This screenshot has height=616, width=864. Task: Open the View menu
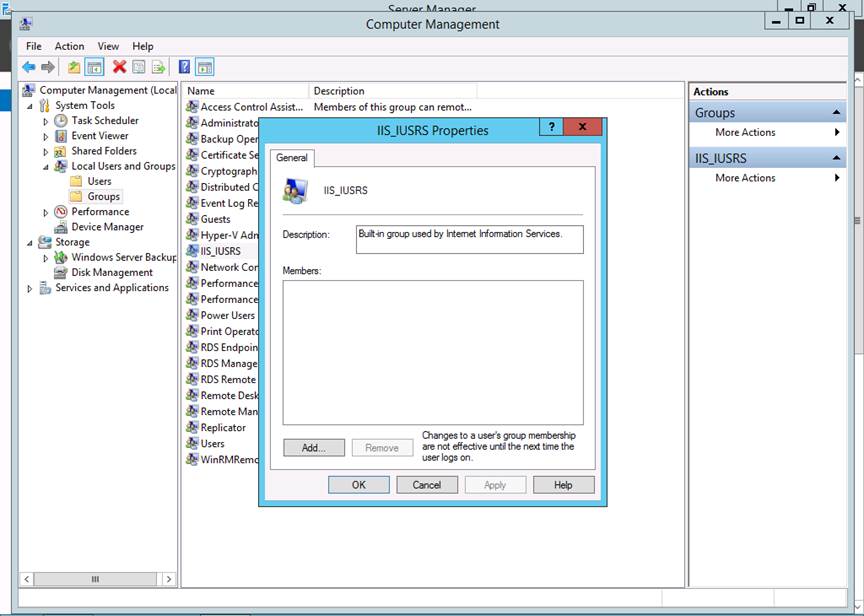tap(108, 46)
